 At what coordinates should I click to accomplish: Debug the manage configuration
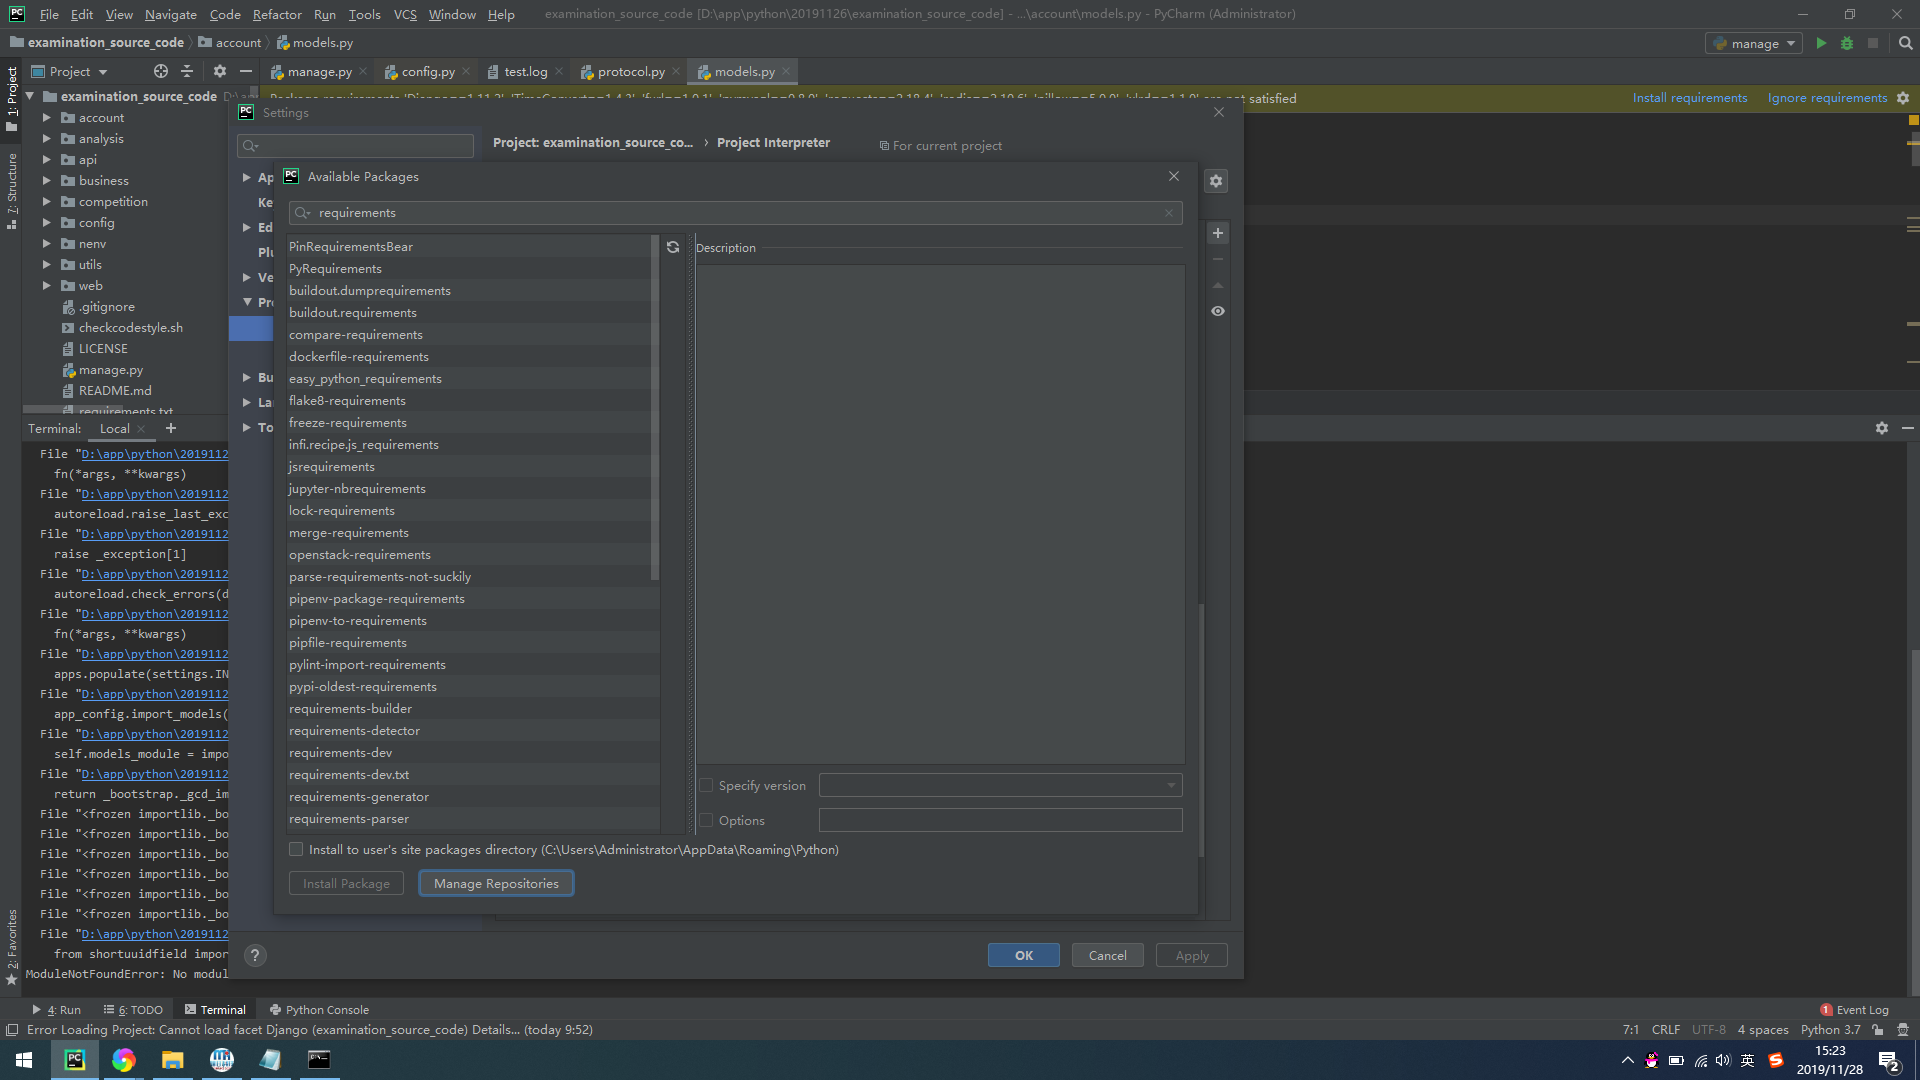[x=1847, y=43]
